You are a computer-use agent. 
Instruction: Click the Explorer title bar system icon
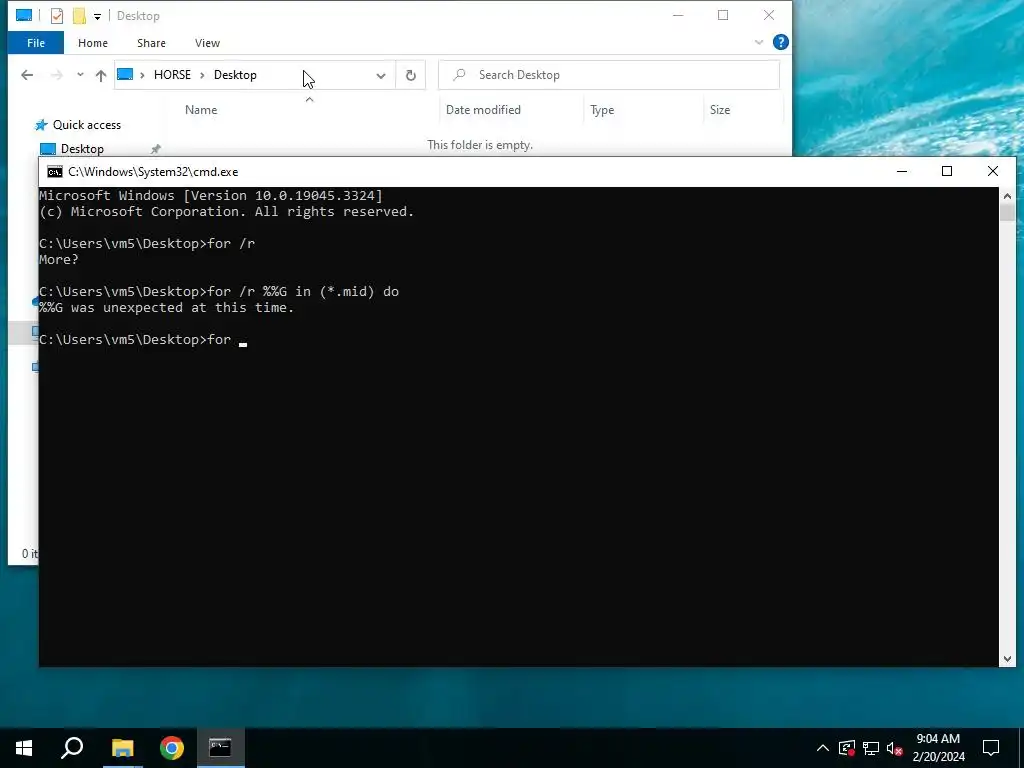pos(24,15)
